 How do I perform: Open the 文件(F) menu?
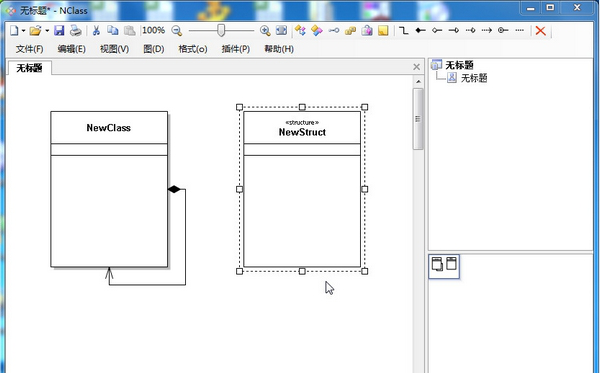point(29,49)
